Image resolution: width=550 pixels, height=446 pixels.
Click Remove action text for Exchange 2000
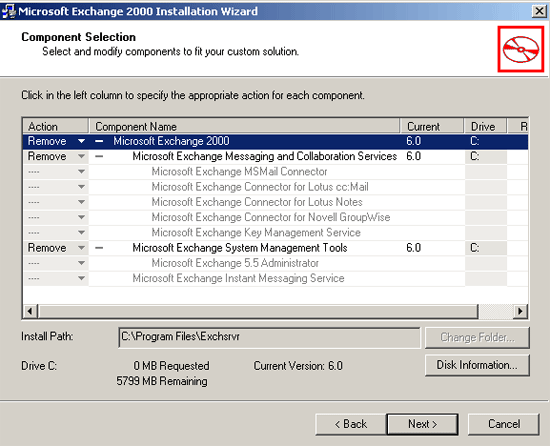pyautogui.click(x=47, y=141)
